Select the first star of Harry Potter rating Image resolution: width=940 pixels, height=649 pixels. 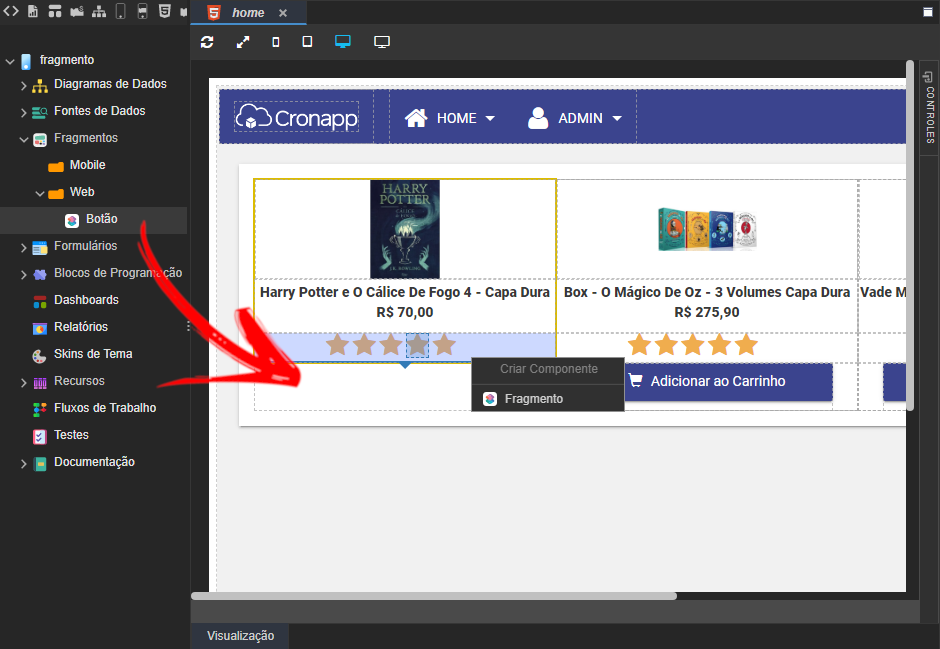[x=338, y=345]
